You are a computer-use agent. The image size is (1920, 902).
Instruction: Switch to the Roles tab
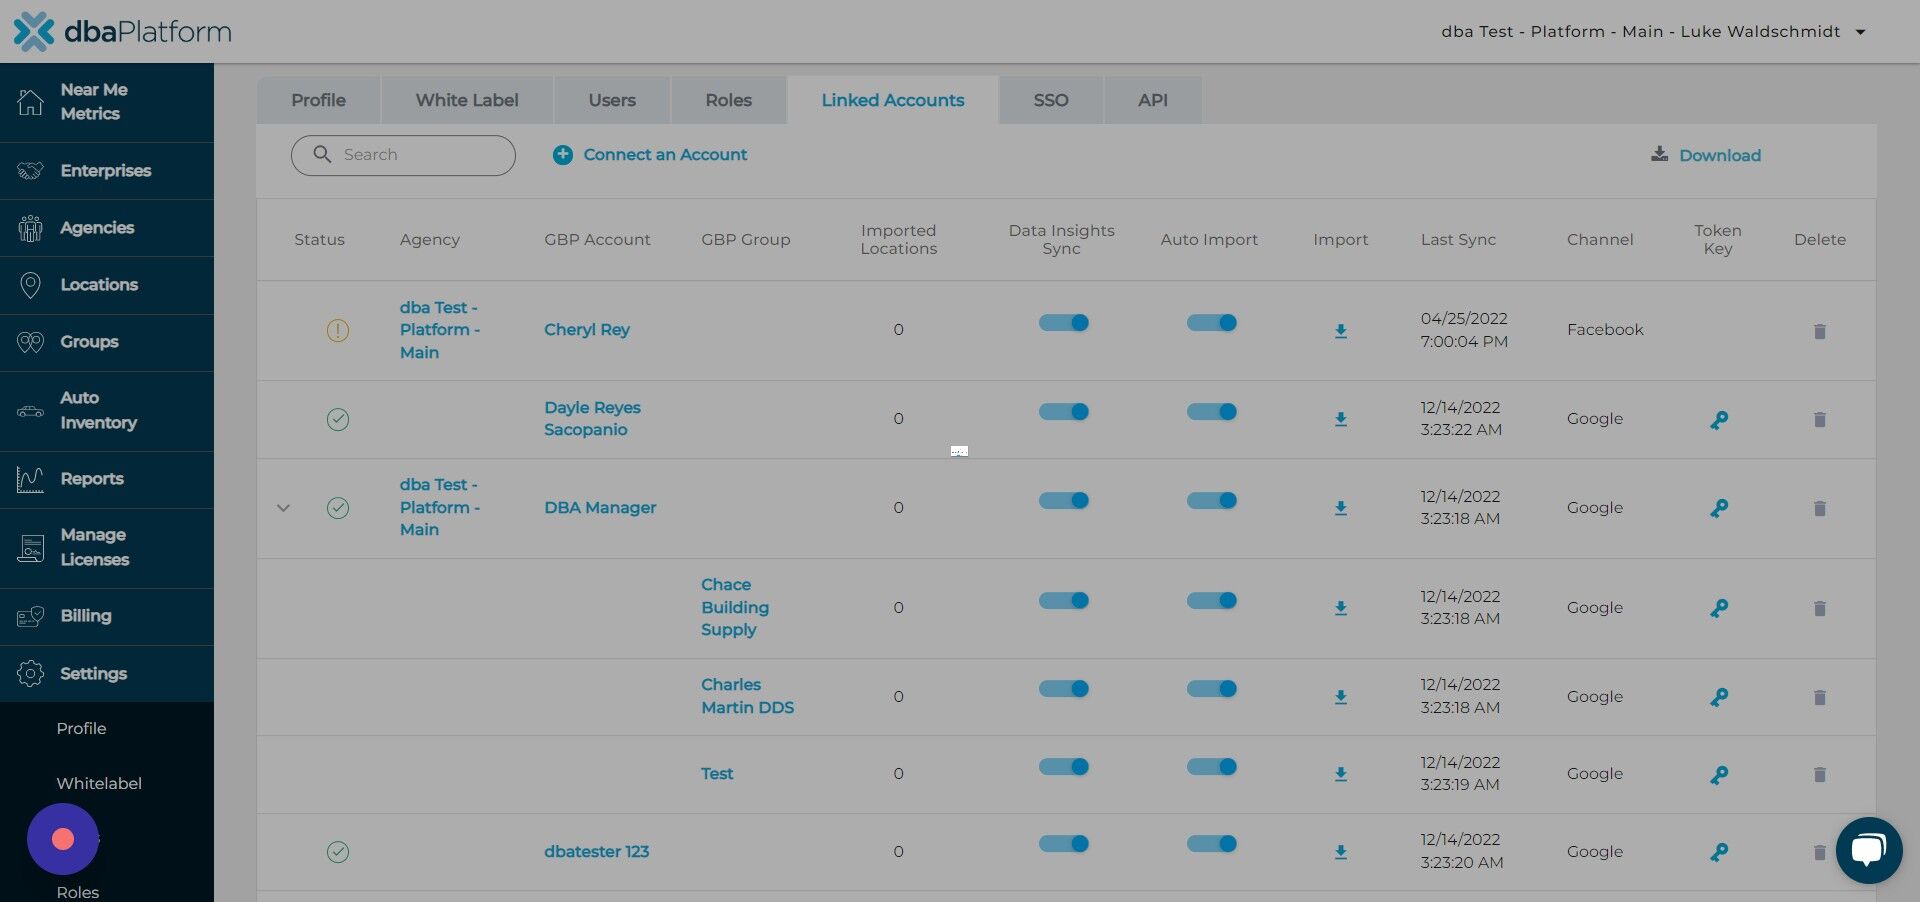(728, 100)
